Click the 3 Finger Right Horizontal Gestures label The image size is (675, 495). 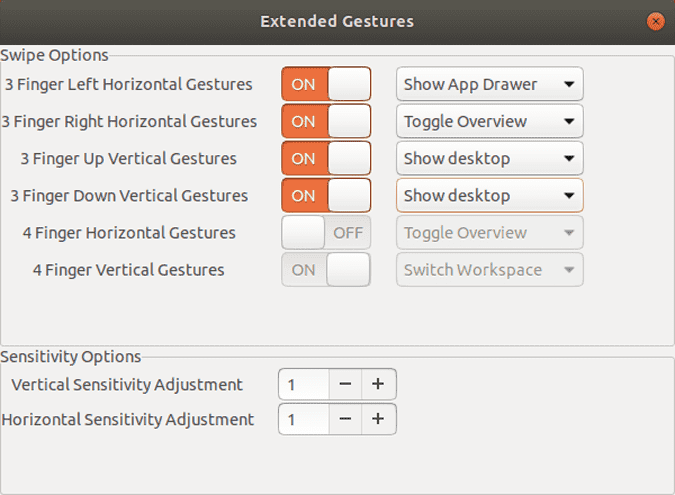point(129,121)
